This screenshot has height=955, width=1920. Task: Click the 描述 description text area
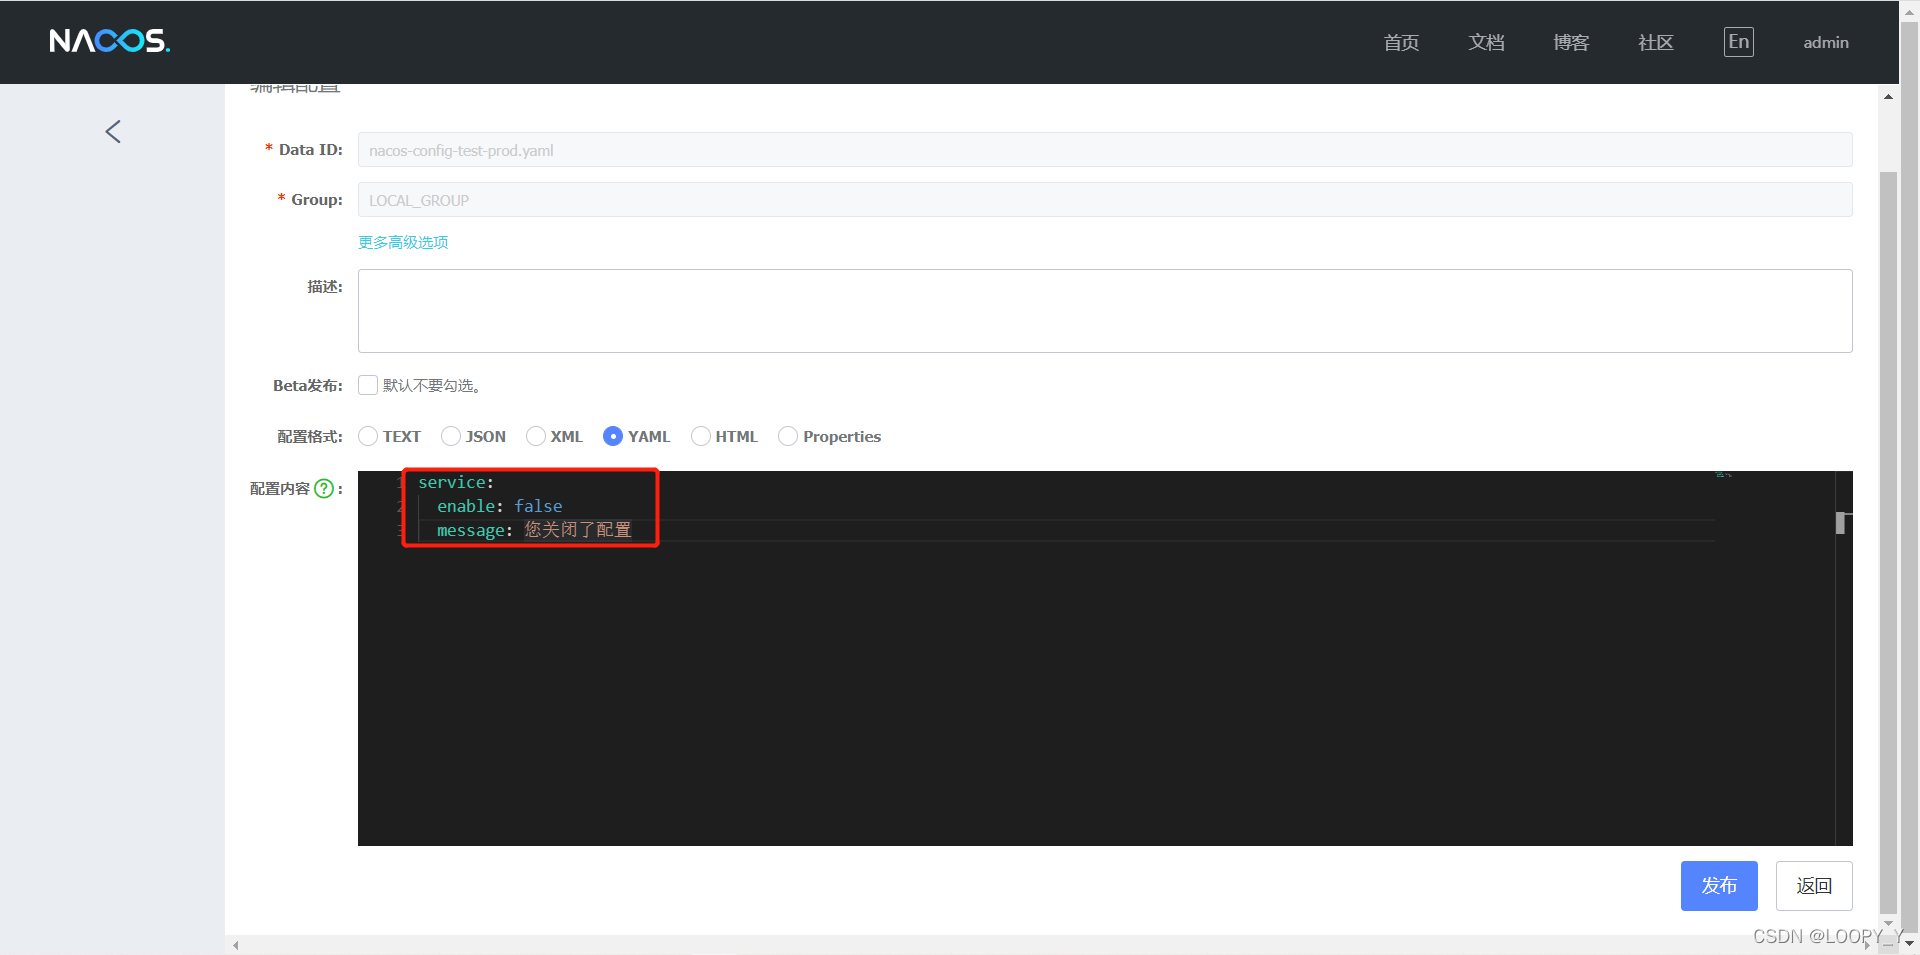[1105, 311]
